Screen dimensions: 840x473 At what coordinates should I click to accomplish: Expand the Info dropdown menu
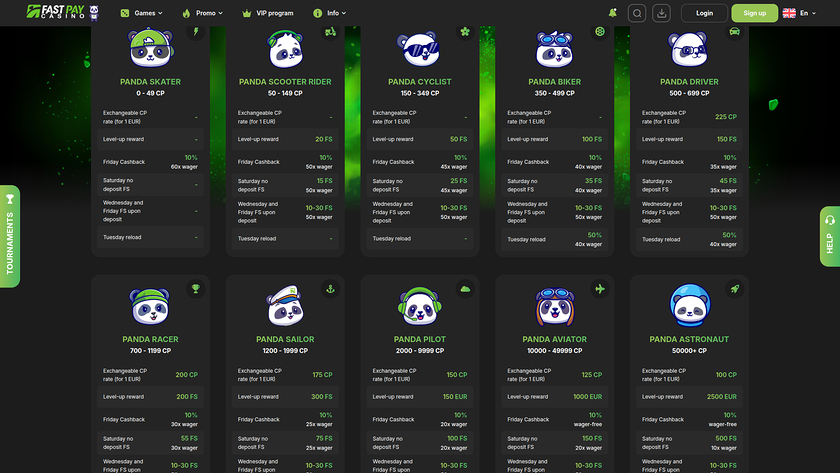pos(329,13)
